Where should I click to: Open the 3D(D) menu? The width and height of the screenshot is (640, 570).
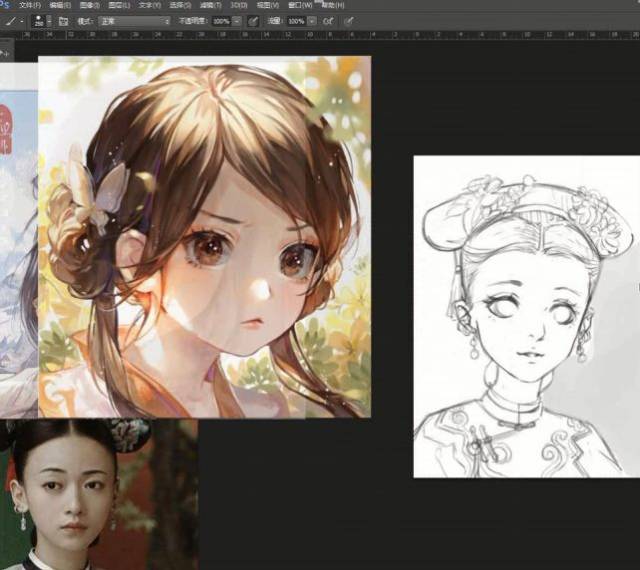(239, 5)
